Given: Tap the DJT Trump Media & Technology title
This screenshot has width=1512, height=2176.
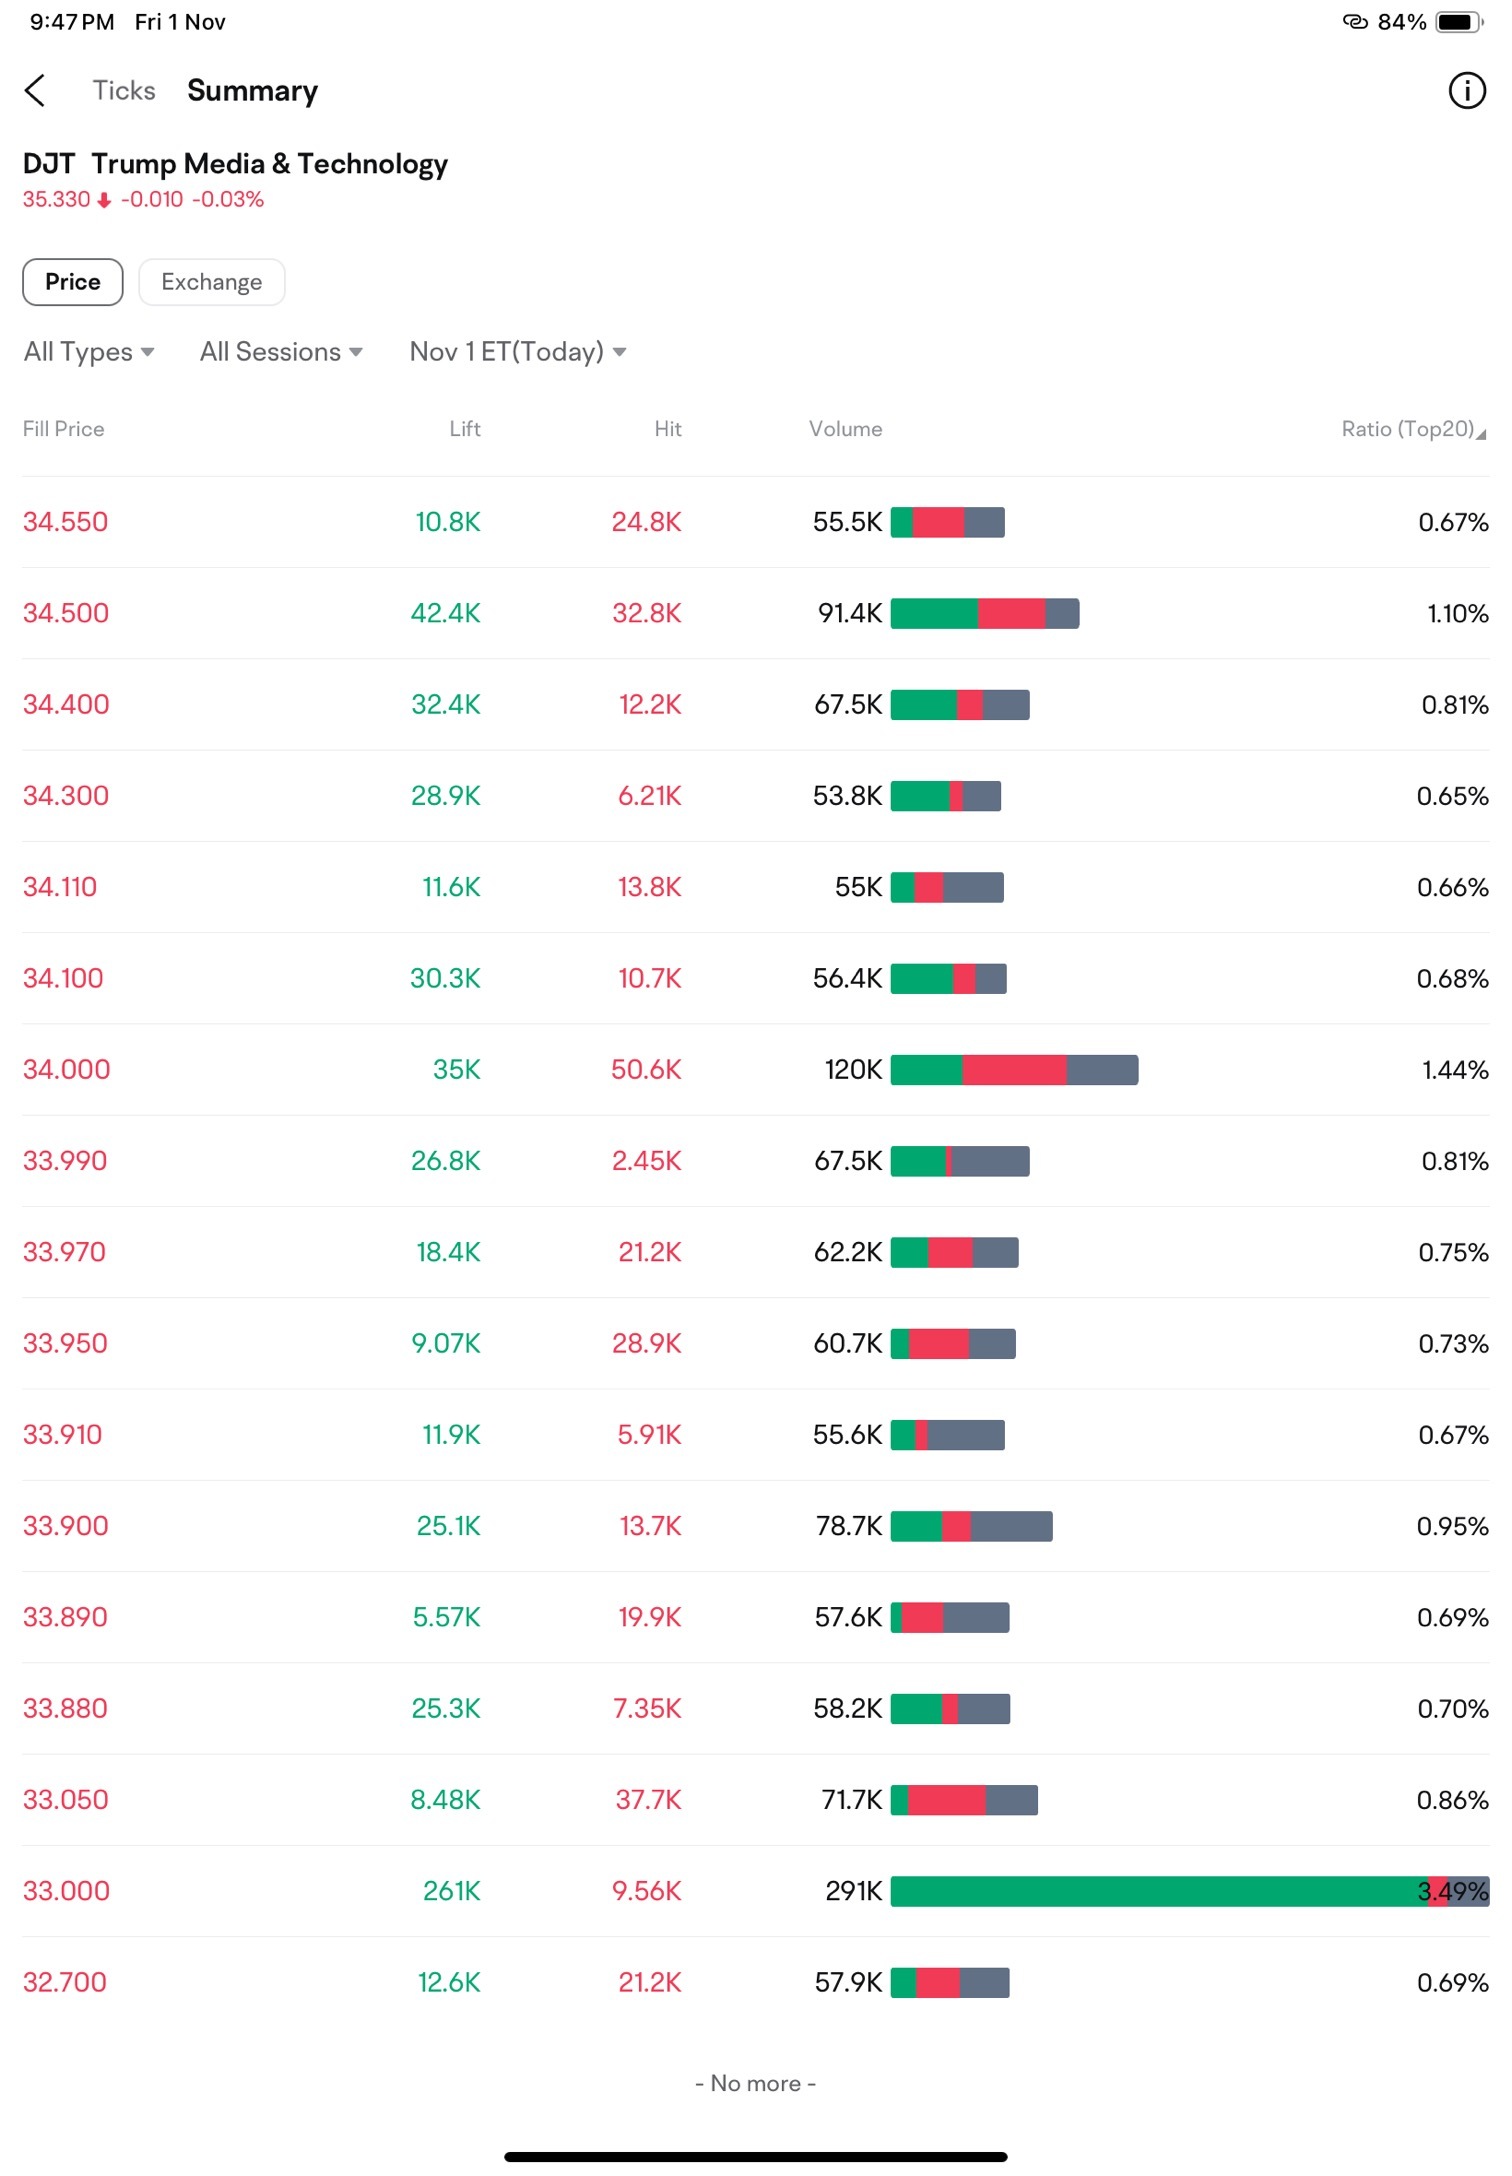Looking at the screenshot, I should click(236, 164).
